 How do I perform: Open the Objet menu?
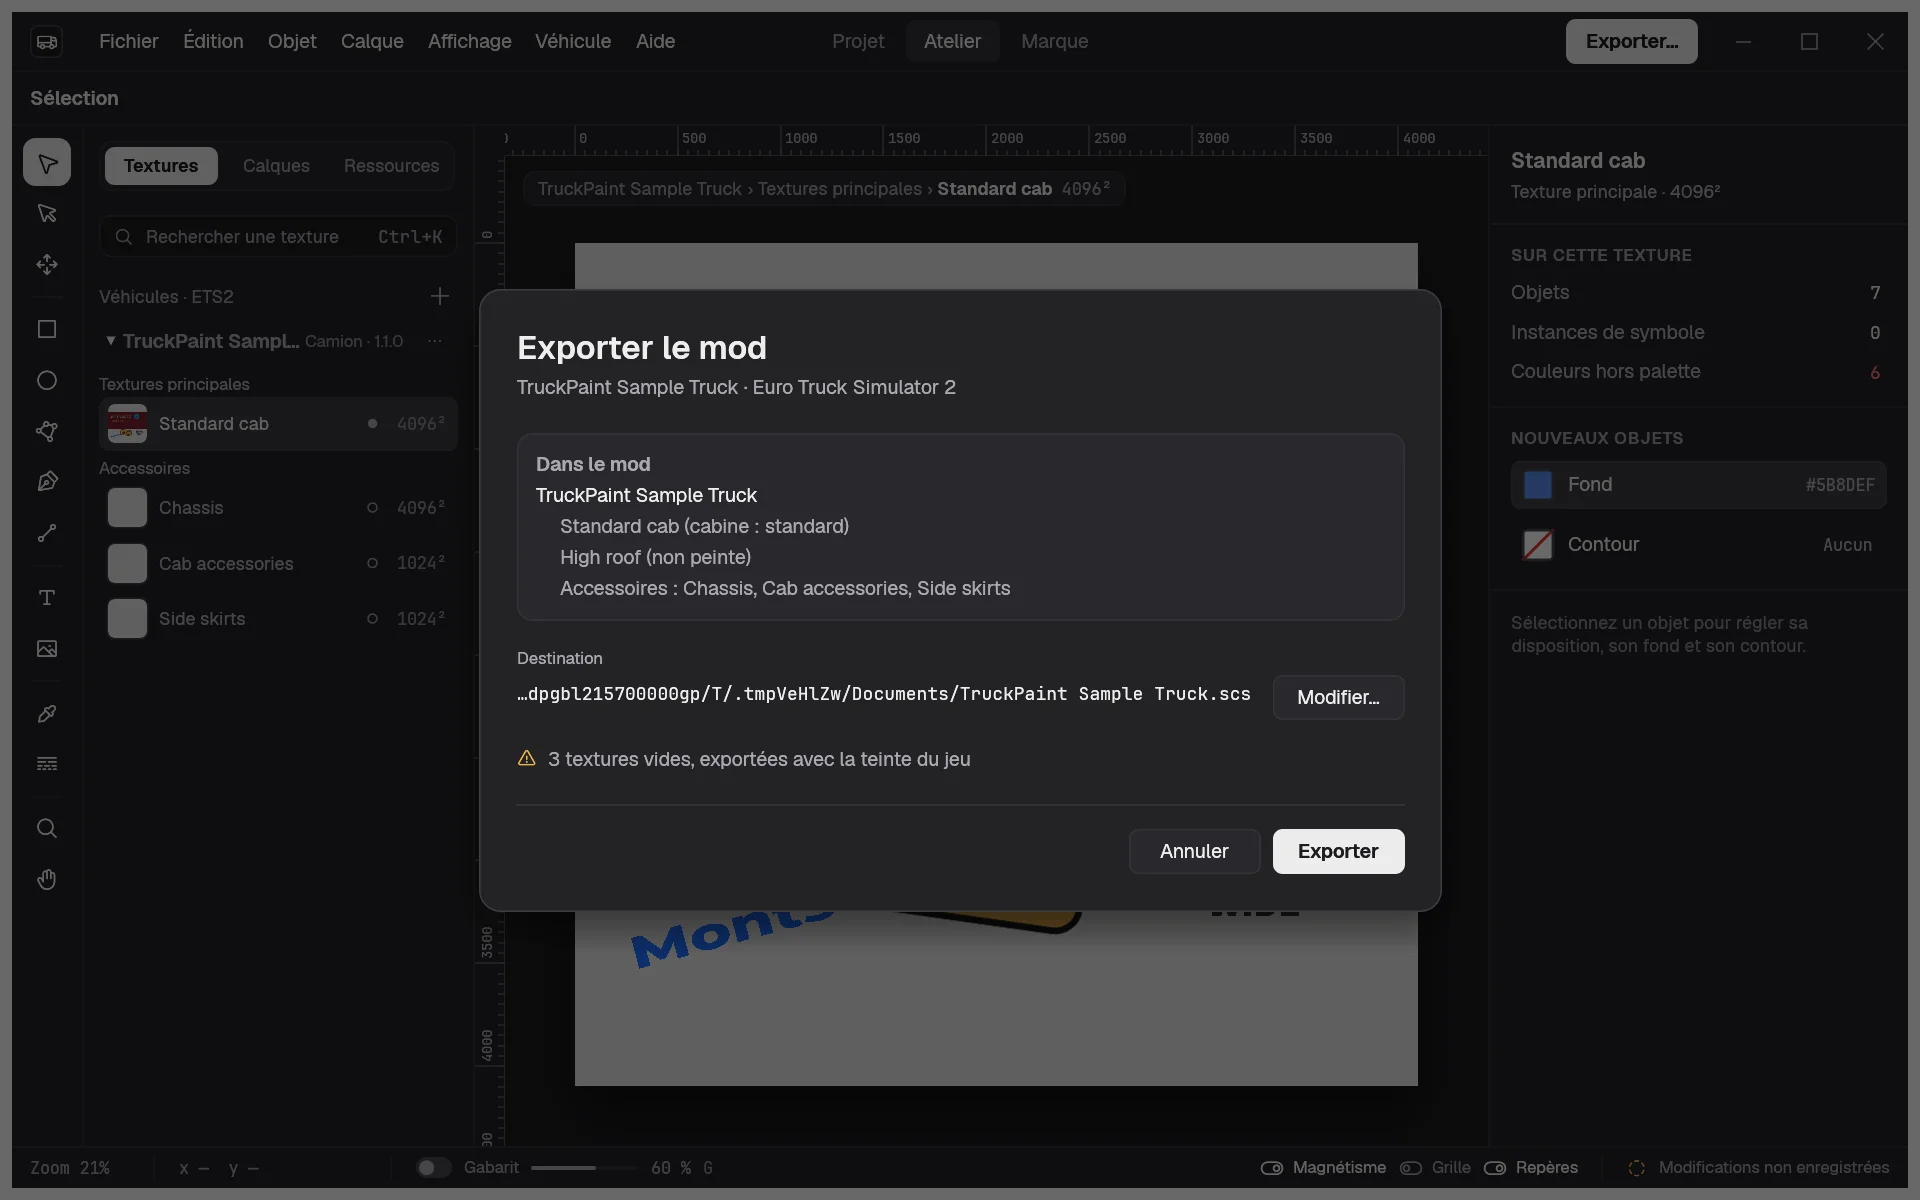pos(292,41)
